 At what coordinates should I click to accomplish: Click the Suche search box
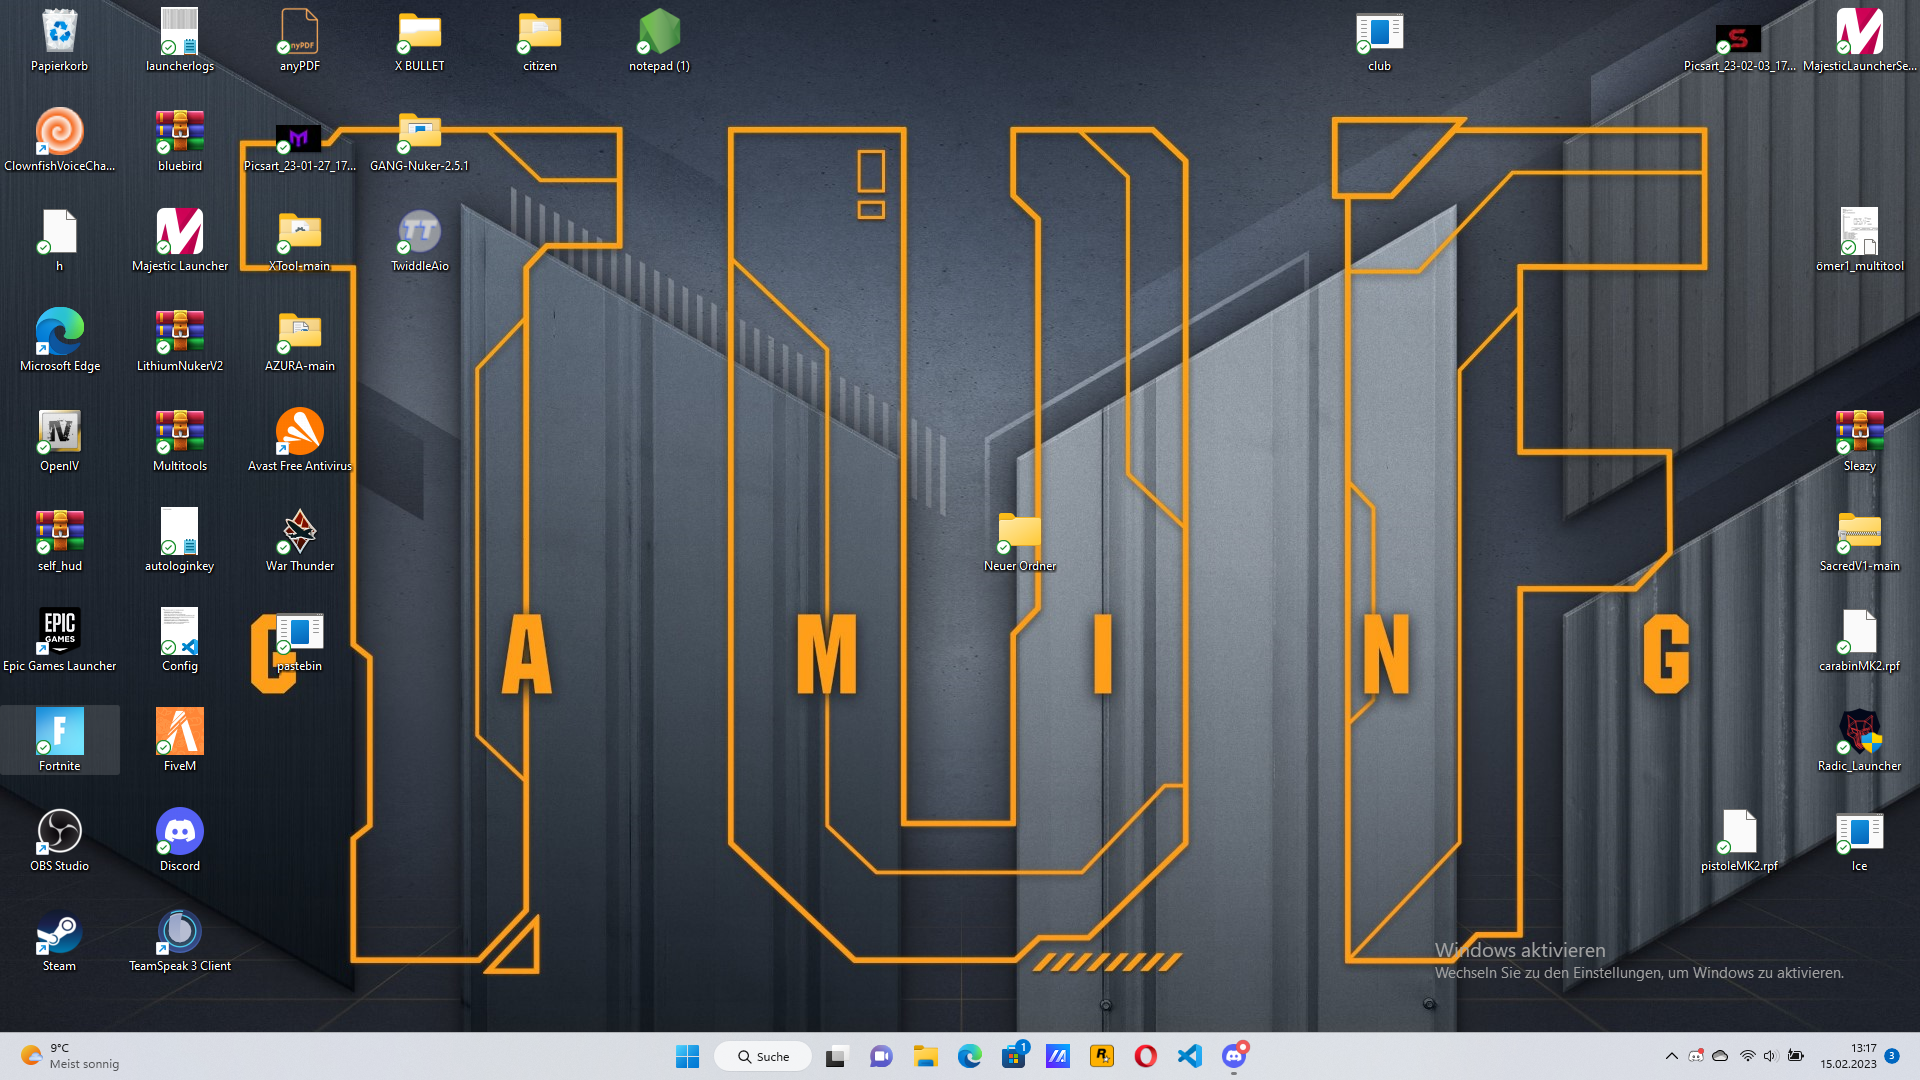point(763,1056)
